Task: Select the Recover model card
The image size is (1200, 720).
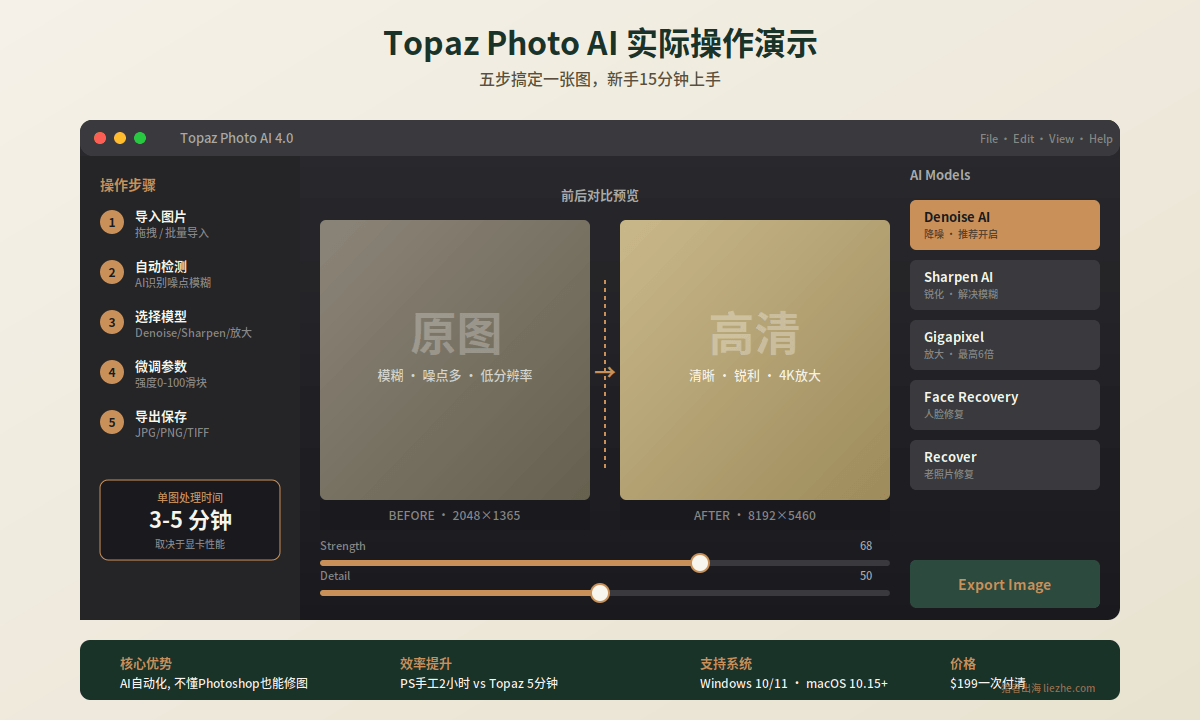Action: coord(1005,465)
